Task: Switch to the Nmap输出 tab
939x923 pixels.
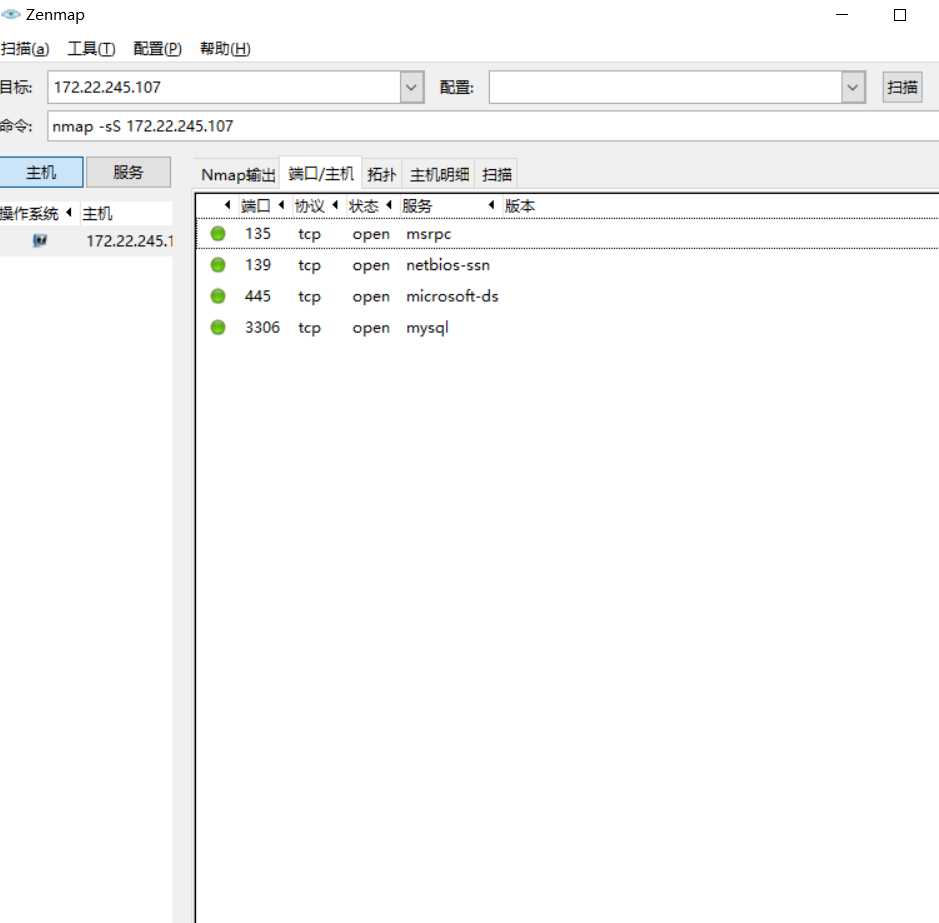Action: point(238,175)
